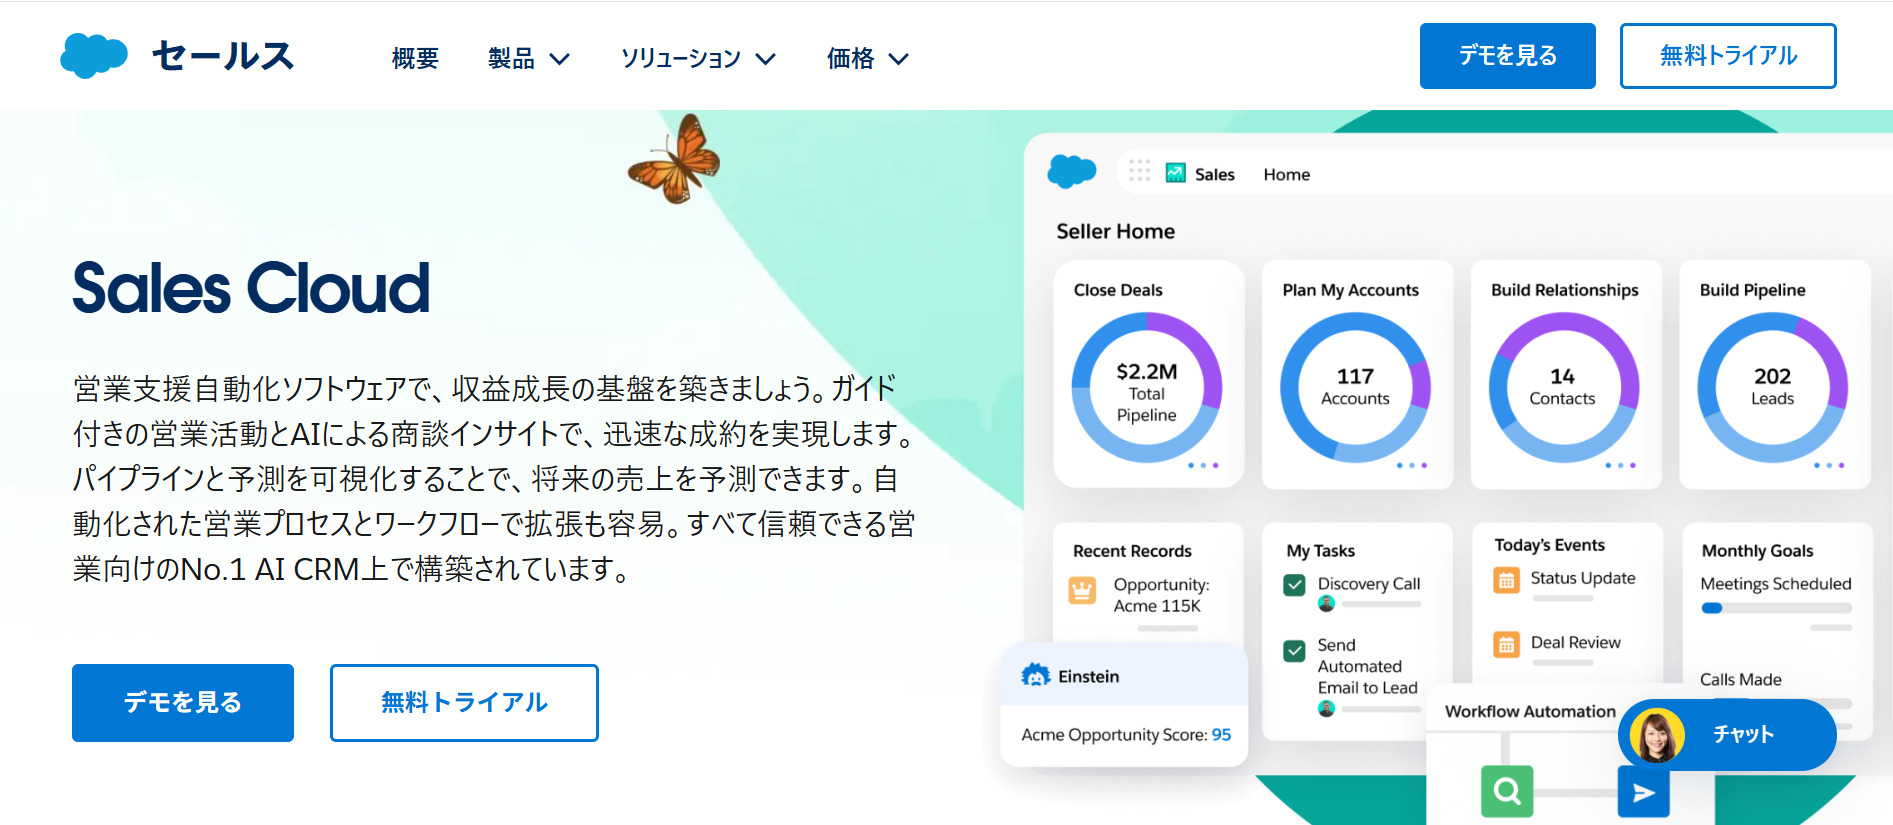Click the Plan My Accounts card title

1351,290
